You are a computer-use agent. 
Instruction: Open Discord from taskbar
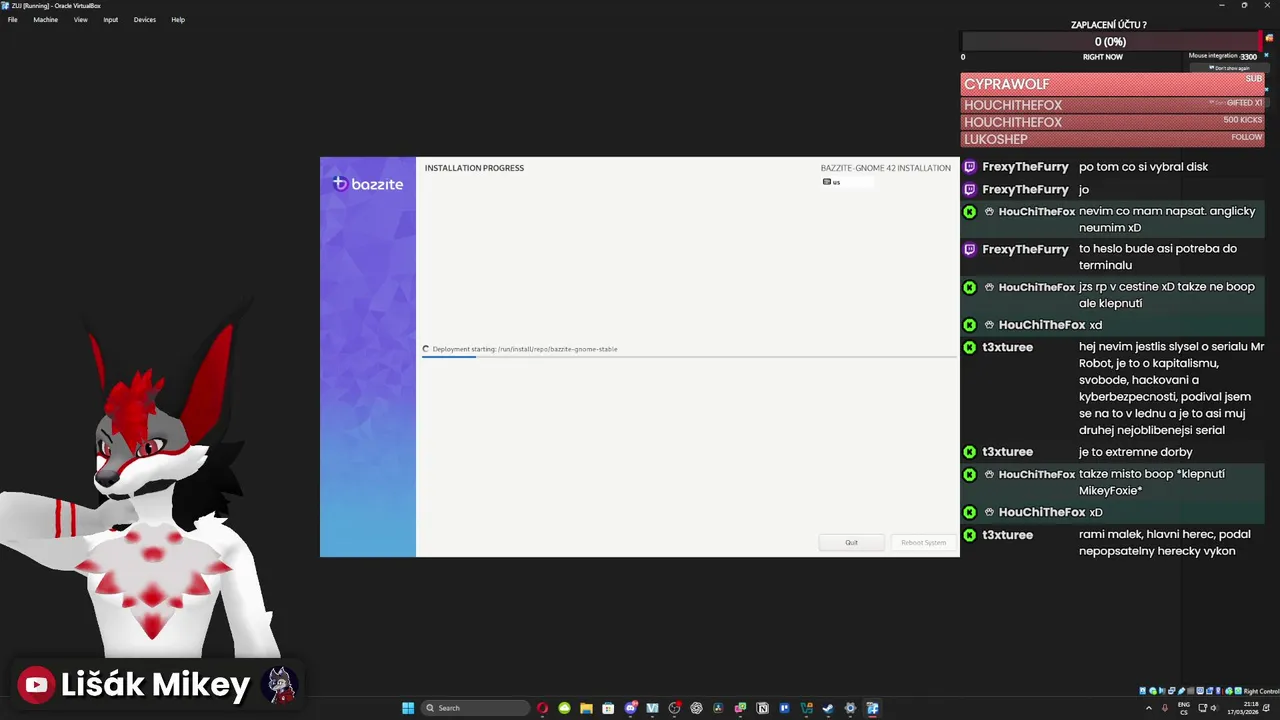pyautogui.click(x=631, y=708)
